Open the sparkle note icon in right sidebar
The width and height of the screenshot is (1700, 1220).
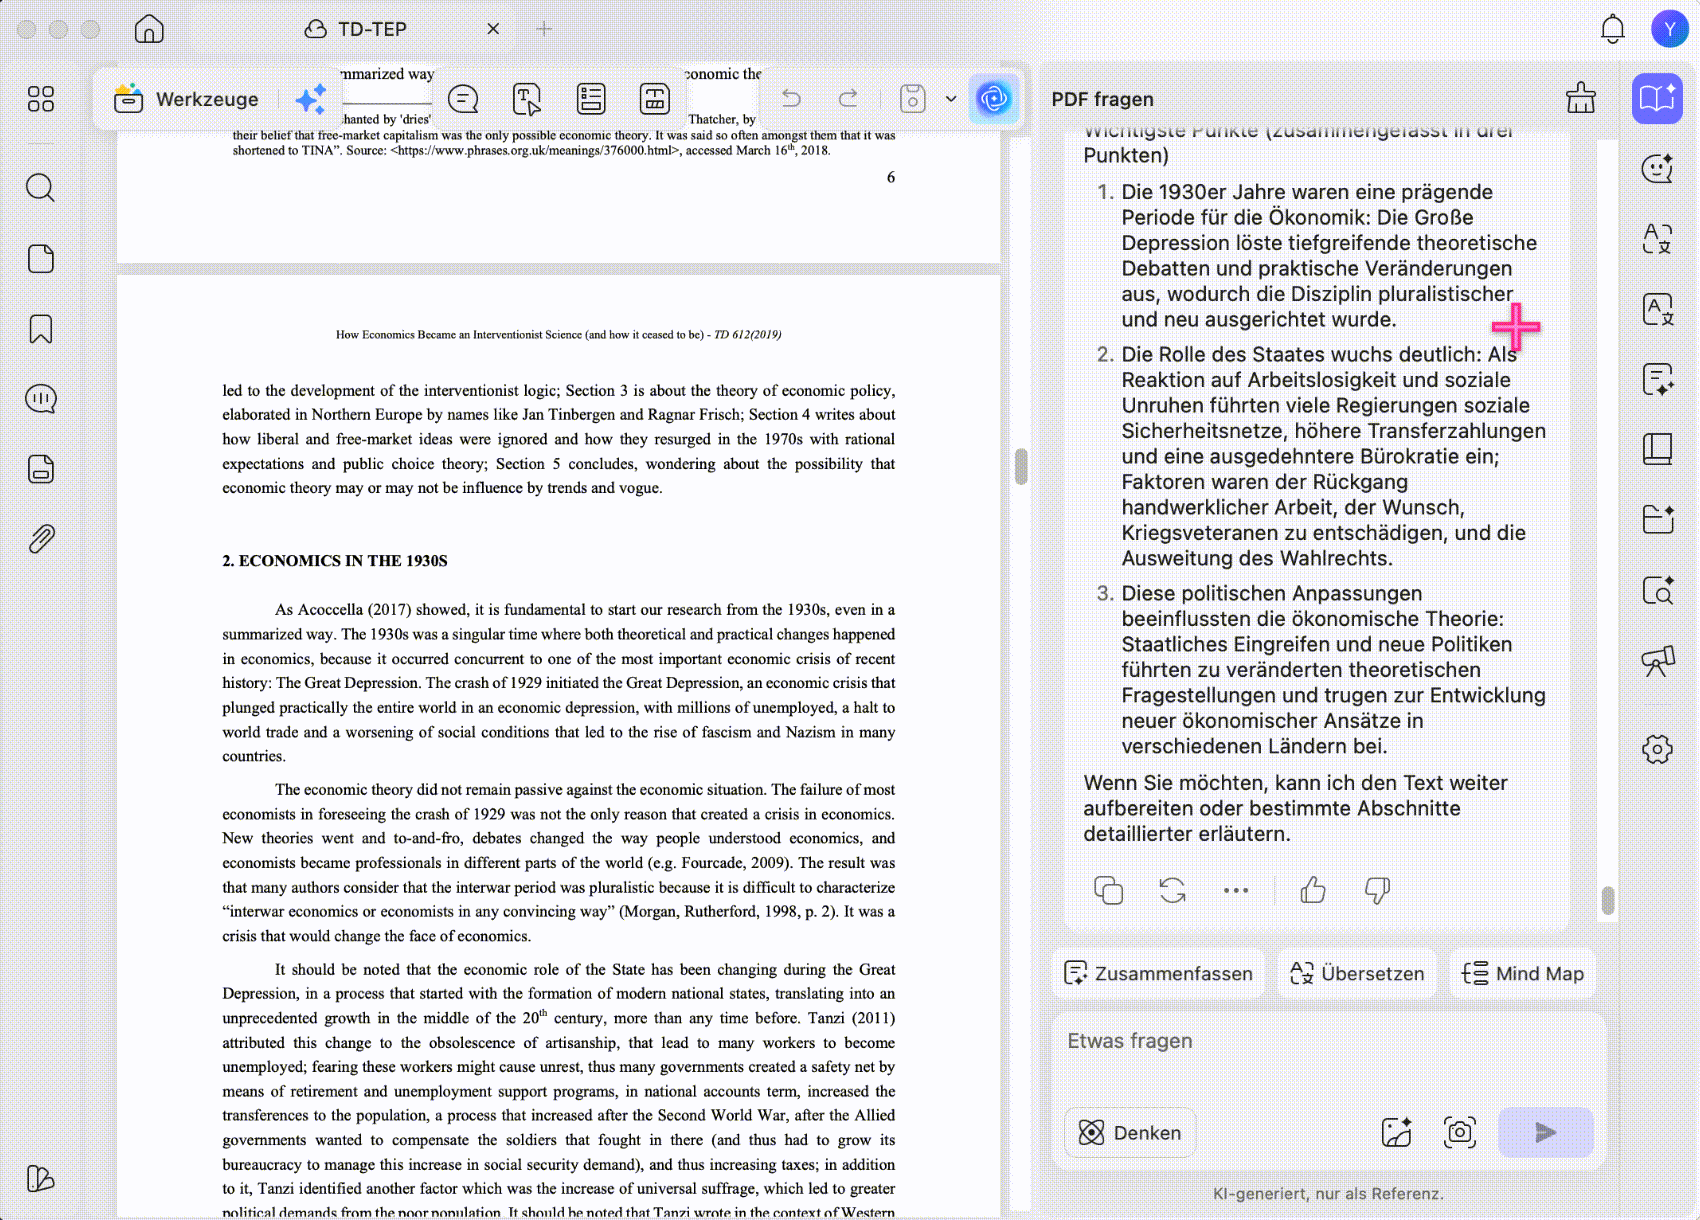[x=1657, y=379]
